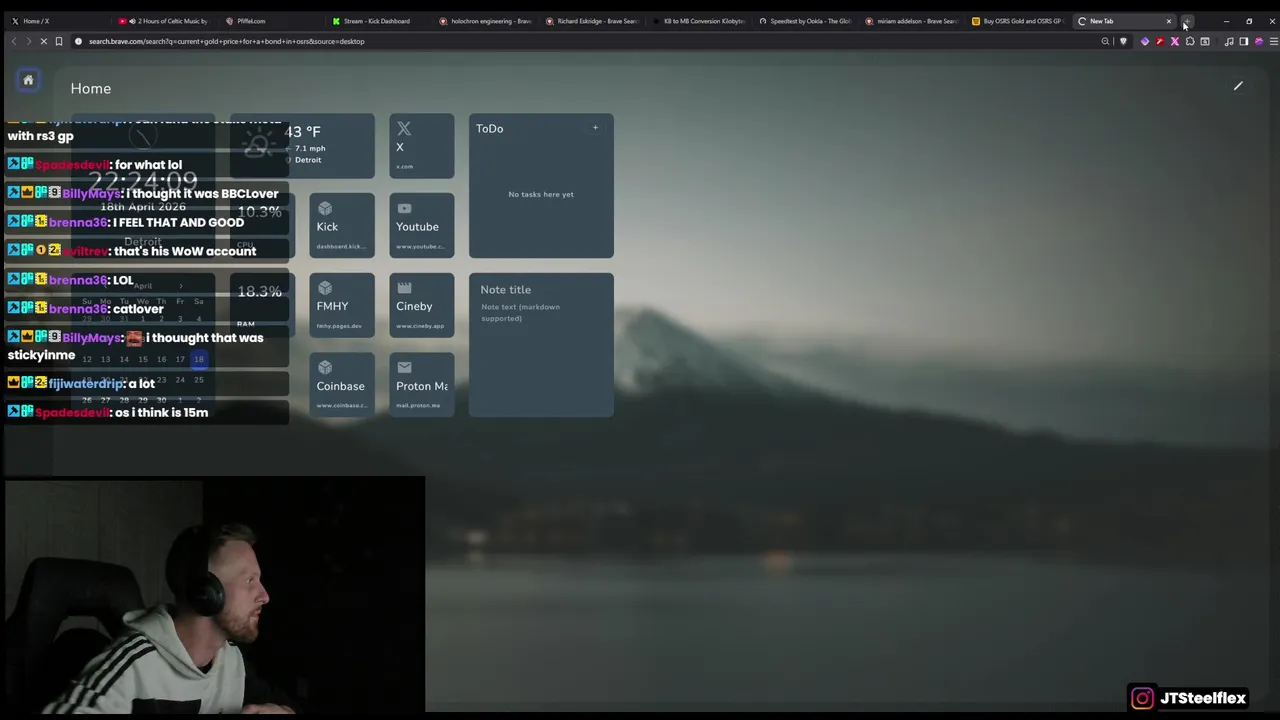Close the New Tab tab
Screen dimensions: 1280x720
1168,21
